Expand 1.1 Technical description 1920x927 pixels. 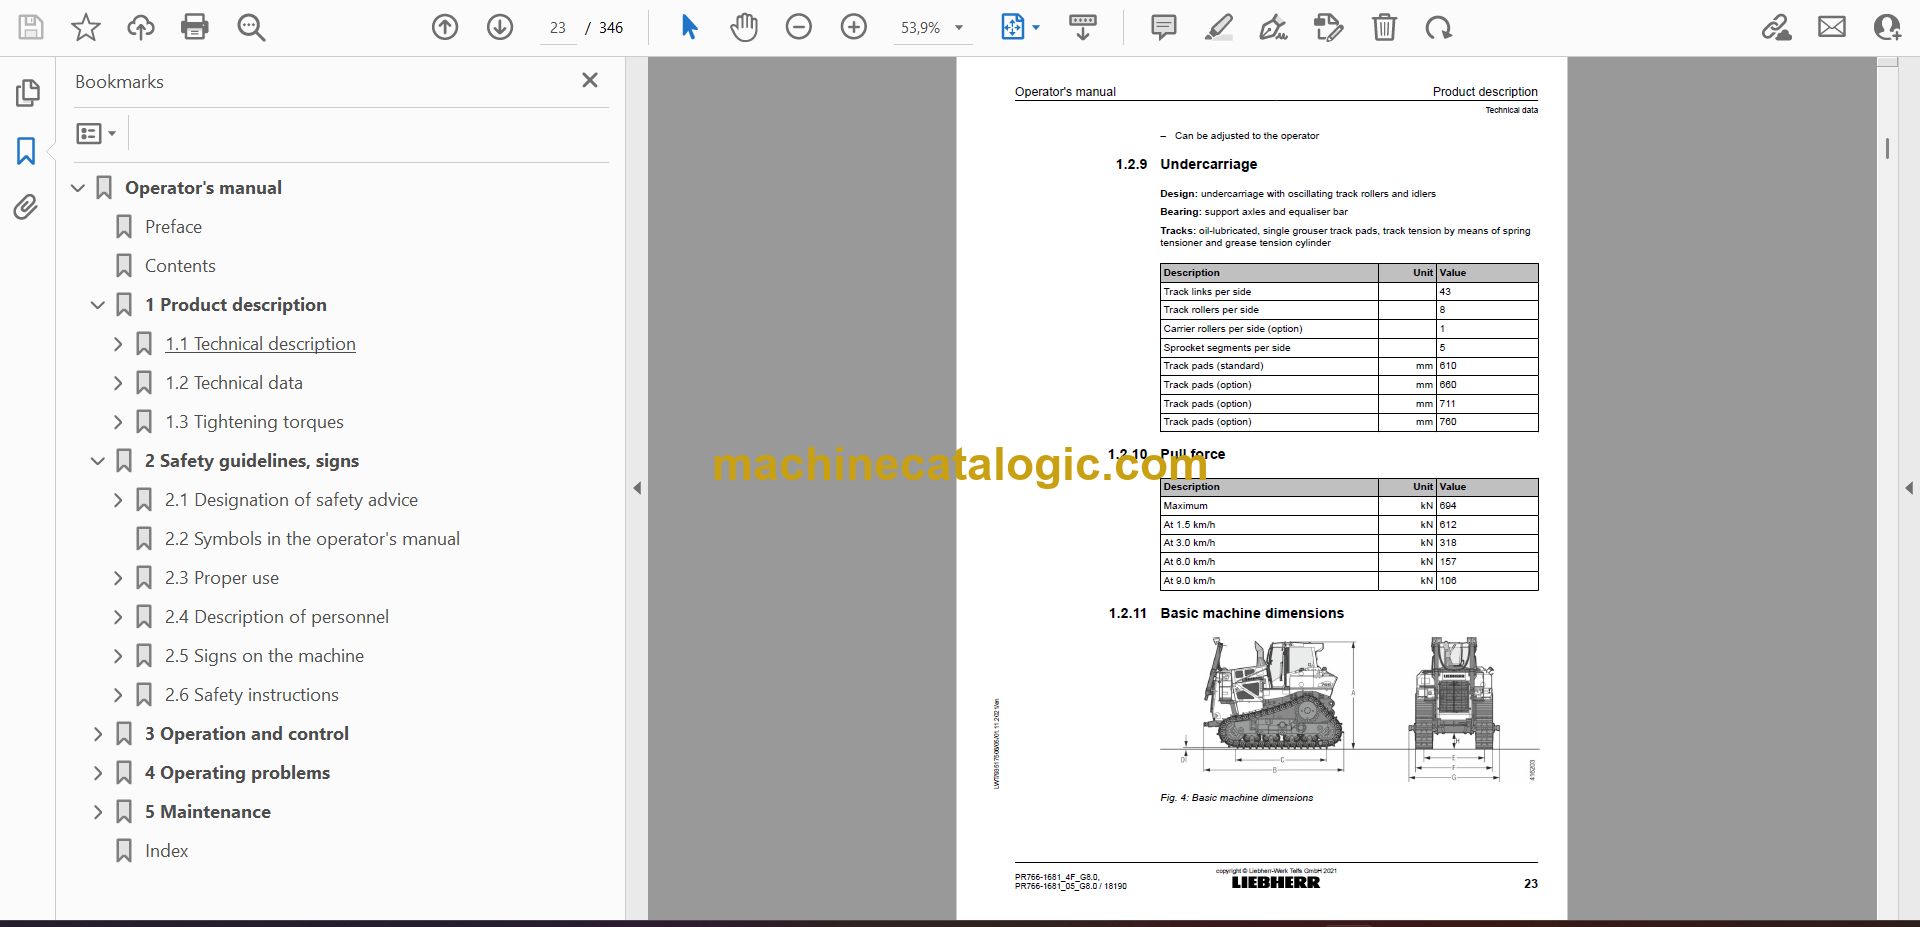[118, 344]
